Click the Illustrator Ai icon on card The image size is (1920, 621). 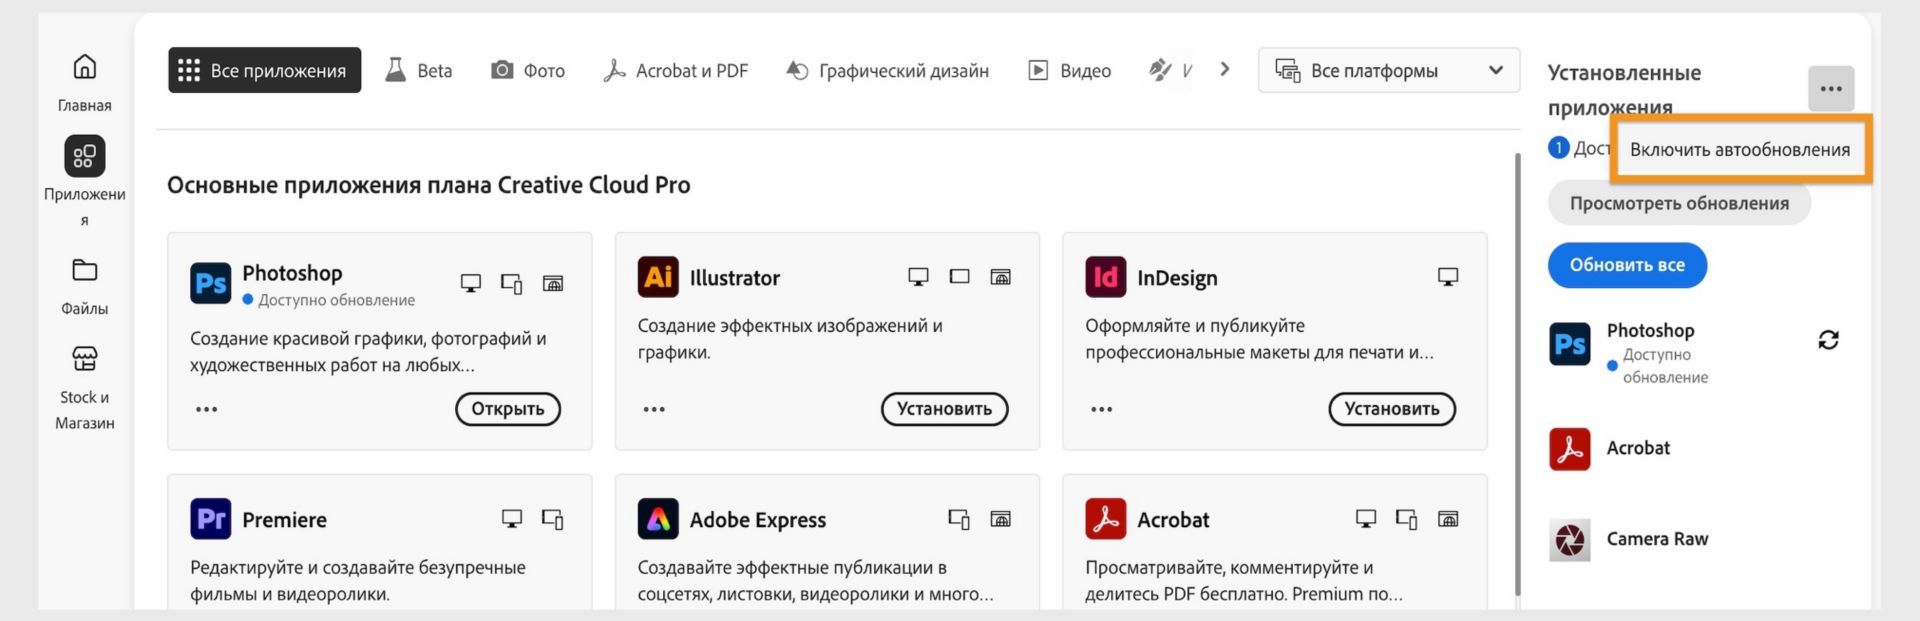[x=658, y=277]
